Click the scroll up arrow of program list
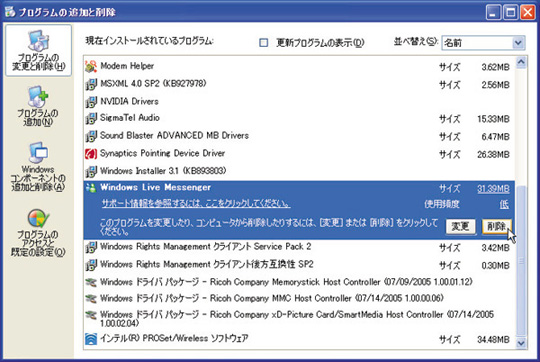Image resolution: width=540 pixels, height=362 pixels. pyautogui.click(x=521, y=62)
